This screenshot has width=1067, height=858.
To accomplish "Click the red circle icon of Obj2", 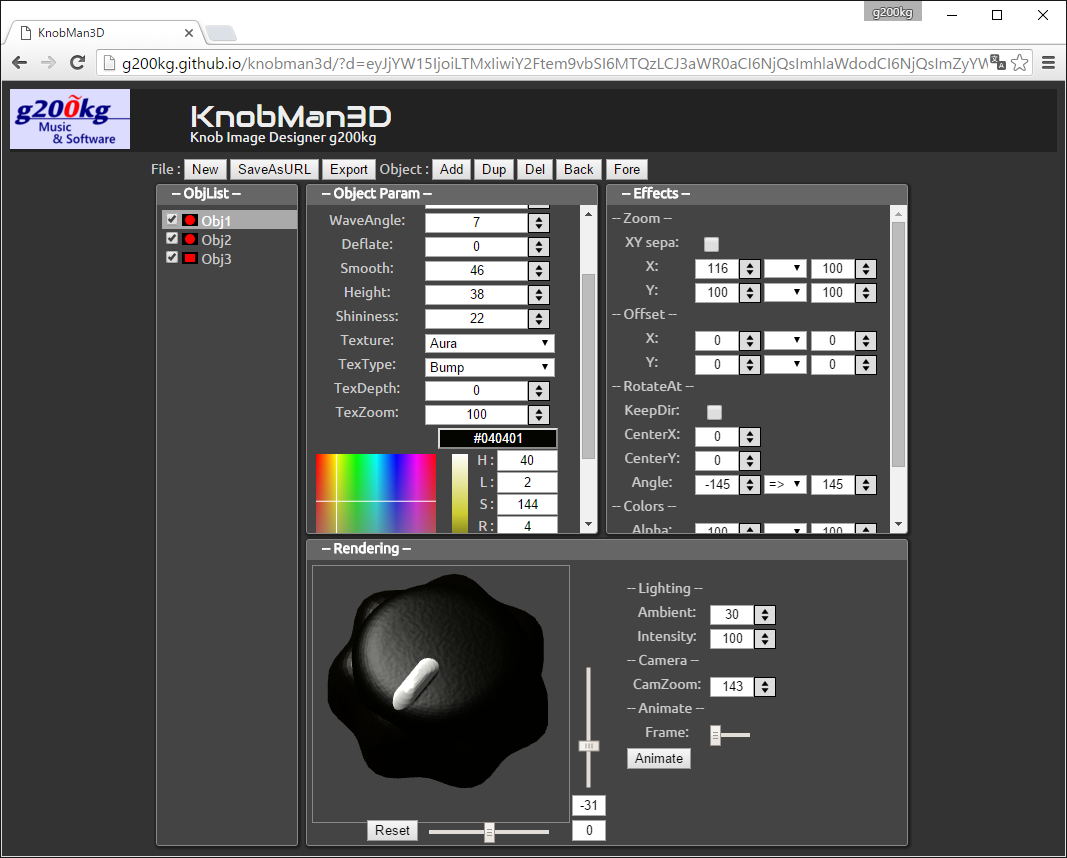I will pyautogui.click(x=190, y=240).
